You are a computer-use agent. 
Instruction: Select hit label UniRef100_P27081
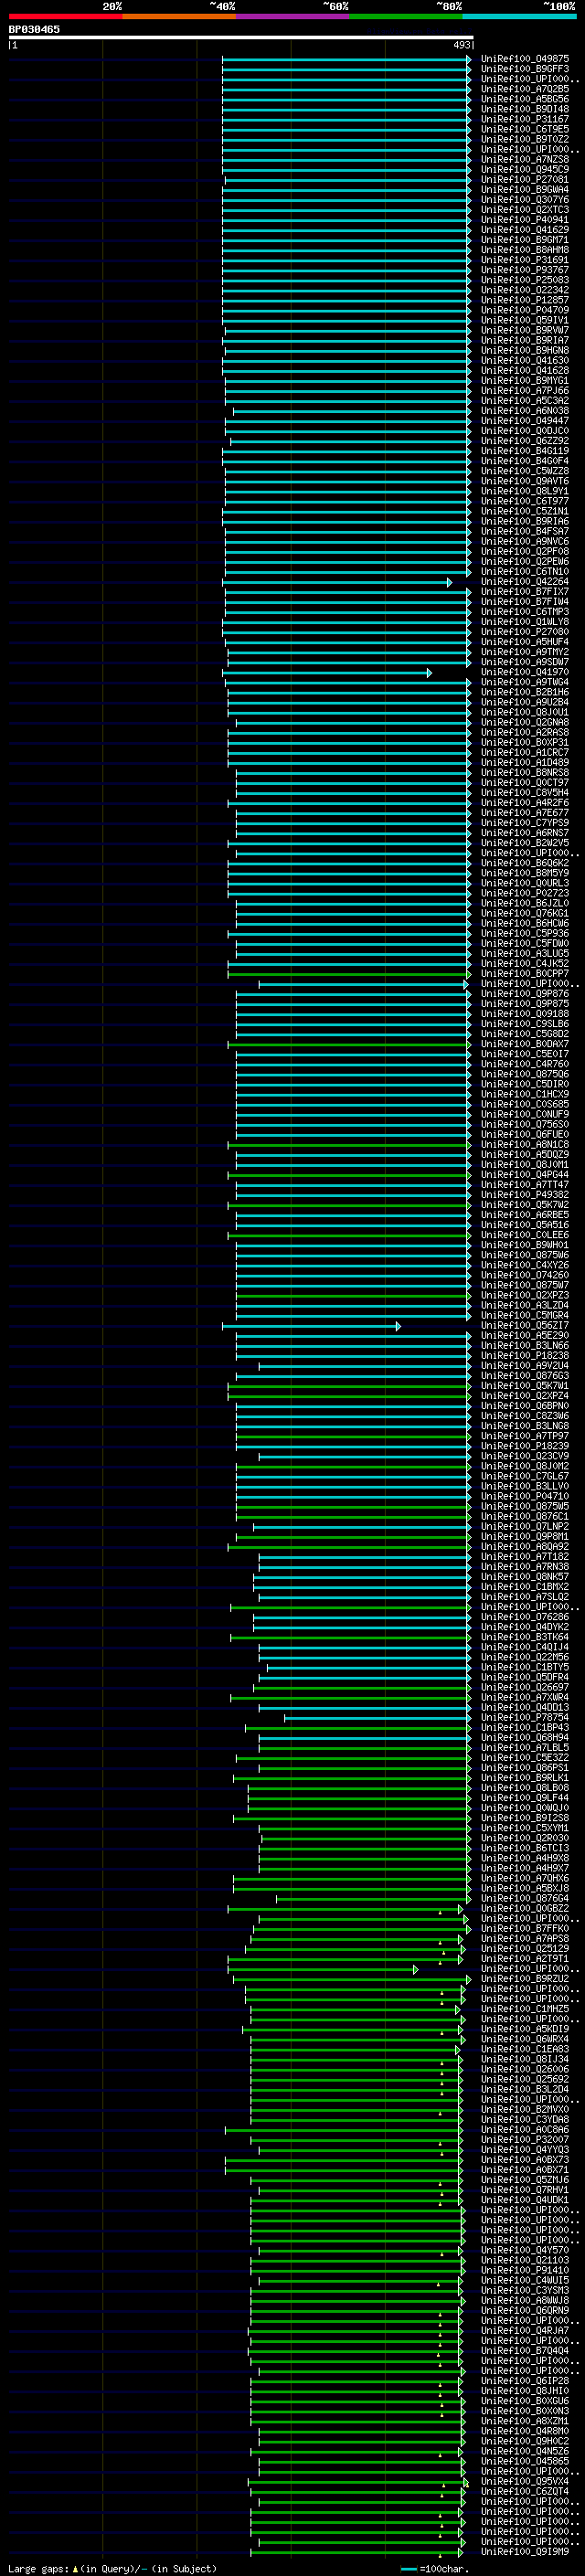[x=524, y=180]
